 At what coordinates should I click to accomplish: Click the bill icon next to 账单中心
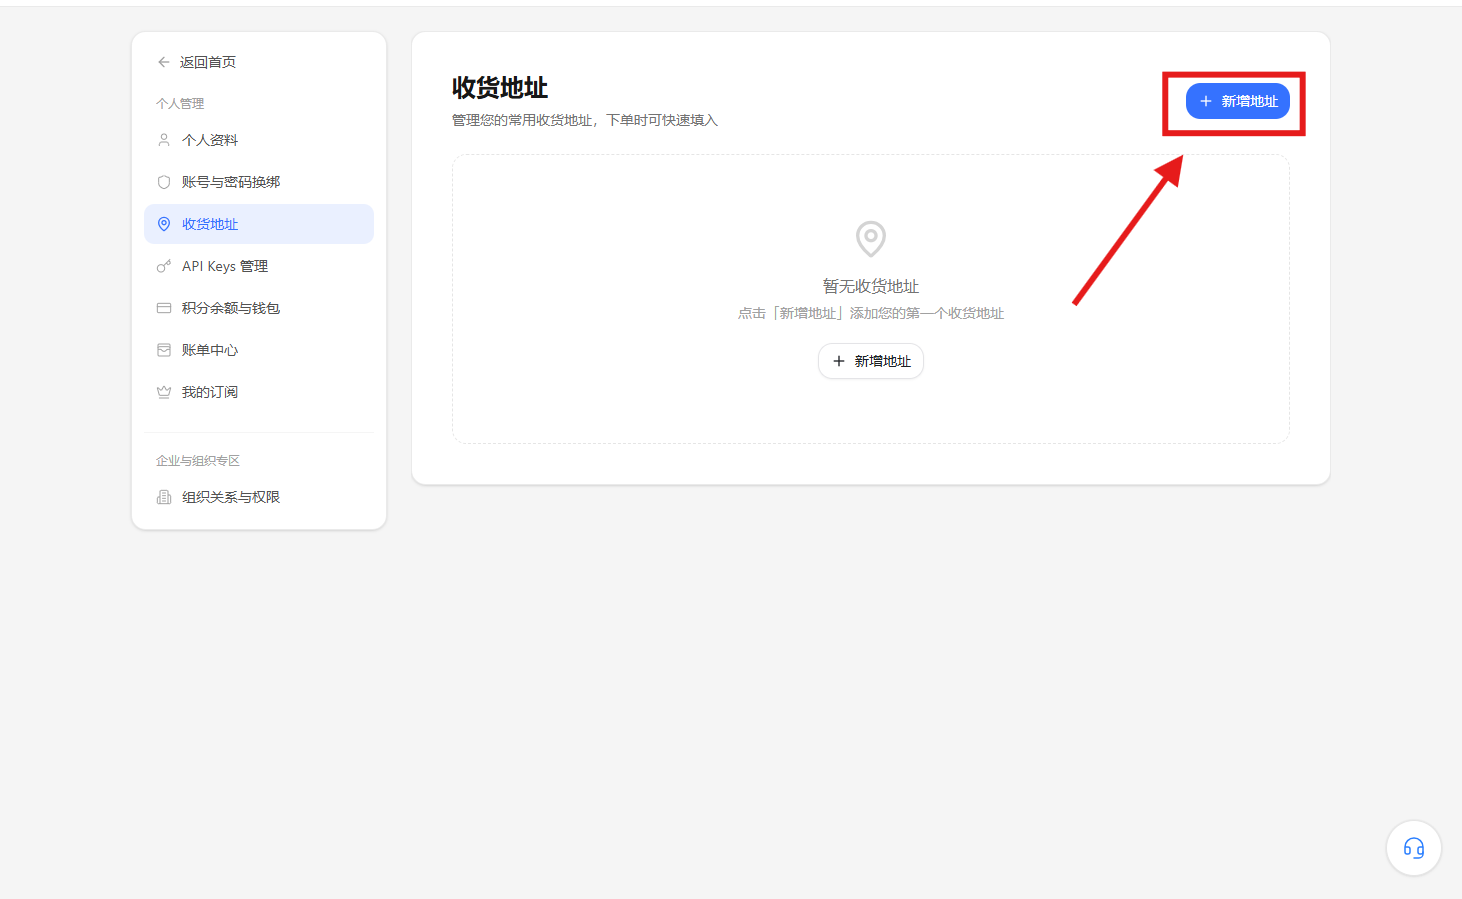pos(164,350)
